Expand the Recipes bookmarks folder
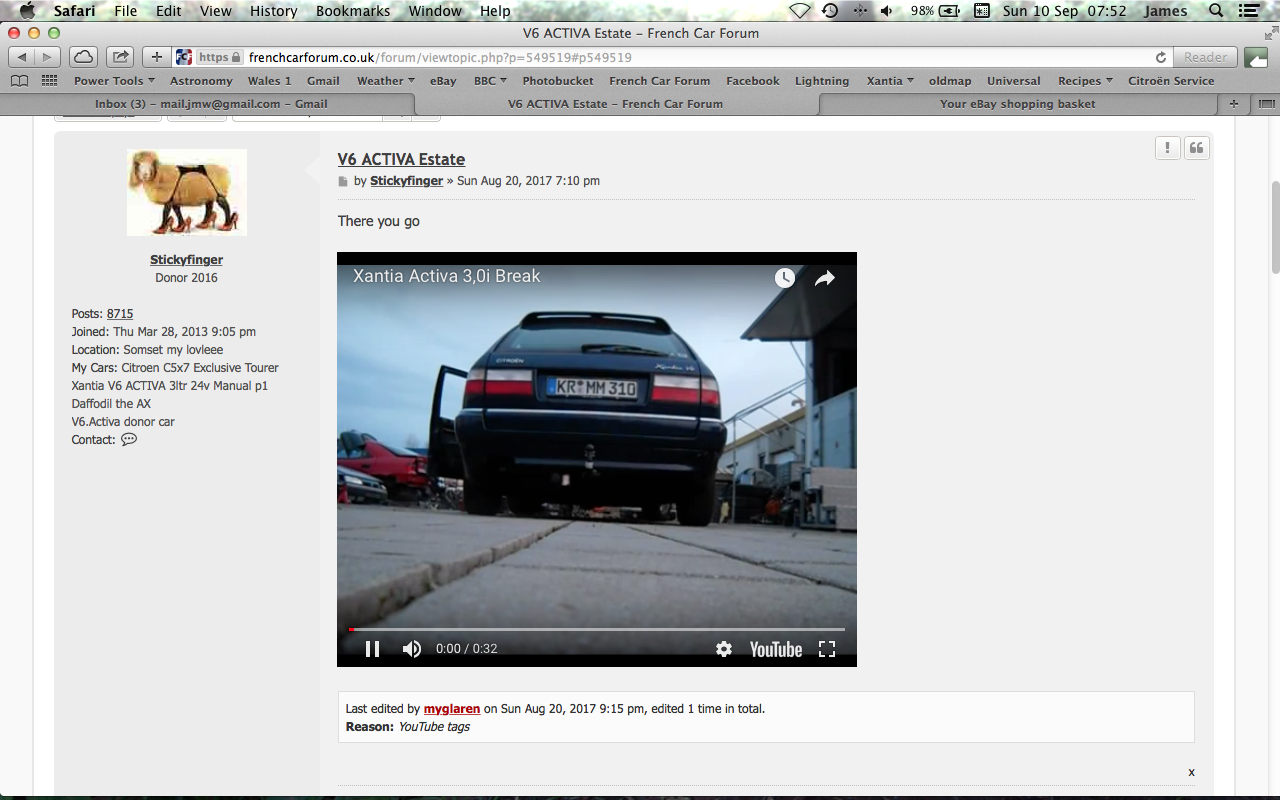The image size is (1280, 800). pyautogui.click(x=1085, y=81)
